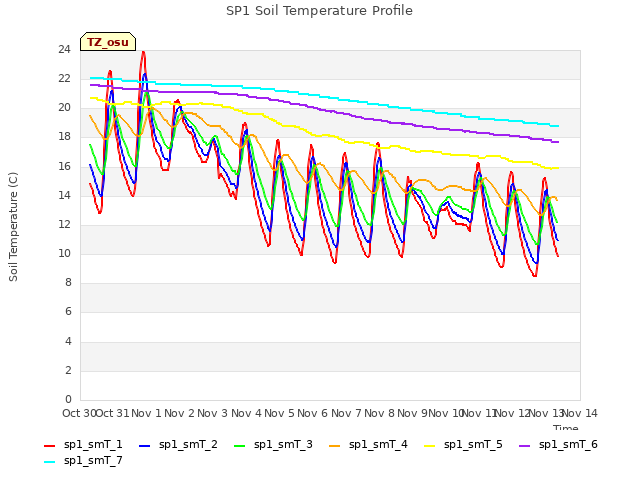Screen dimensions: 640x480
Task: Click the 18 y-axis tick label
Action: [x=64, y=137]
